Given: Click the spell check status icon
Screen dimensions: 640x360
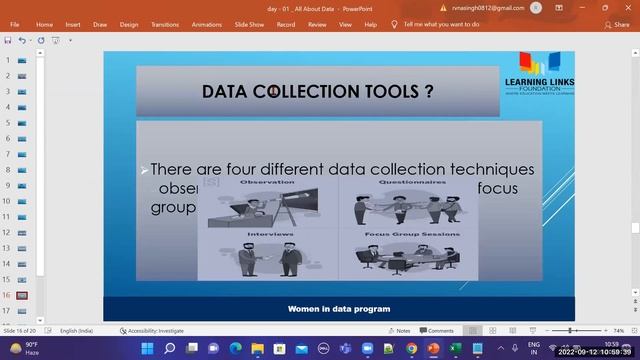Looking at the screenshot, I should (x=48, y=331).
